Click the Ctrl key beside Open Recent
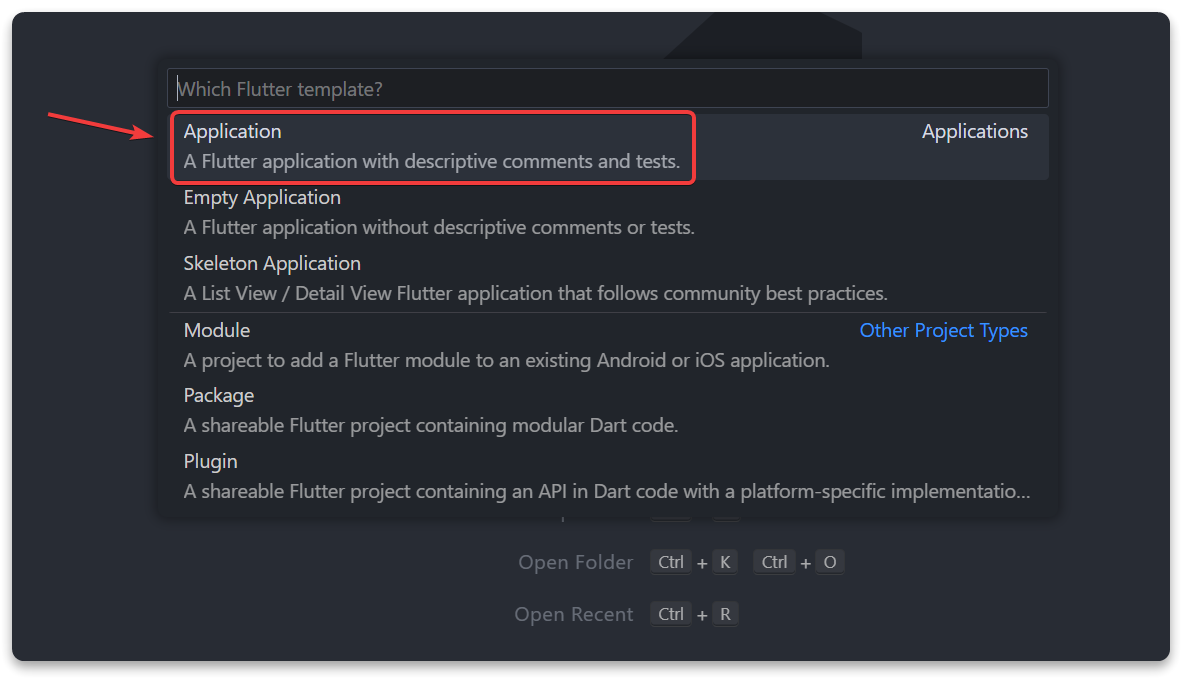The image size is (1182, 679). pos(671,614)
